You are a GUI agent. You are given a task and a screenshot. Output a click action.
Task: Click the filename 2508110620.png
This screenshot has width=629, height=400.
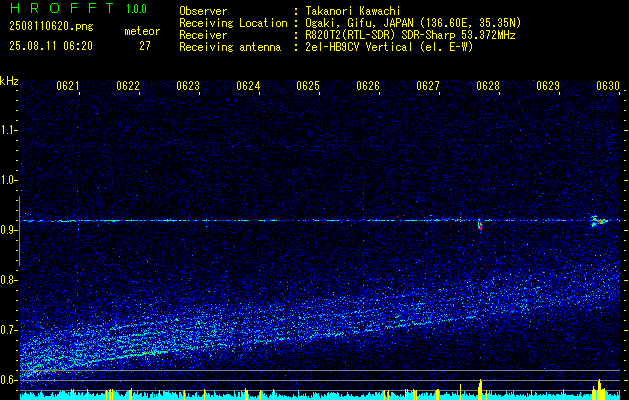[x=51, y=26]
